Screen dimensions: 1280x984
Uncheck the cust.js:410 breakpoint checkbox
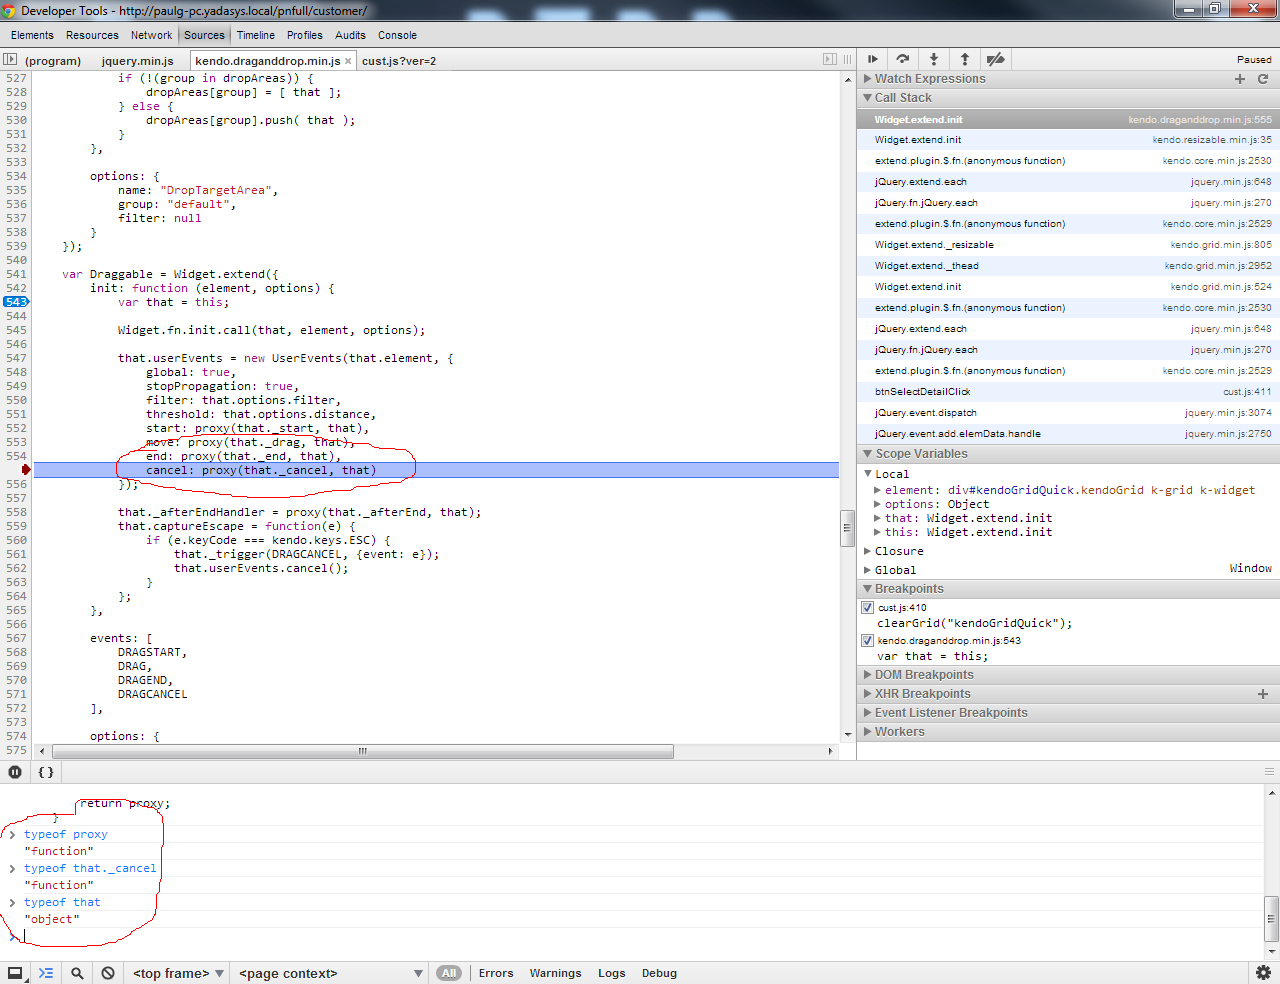point(868,607)
